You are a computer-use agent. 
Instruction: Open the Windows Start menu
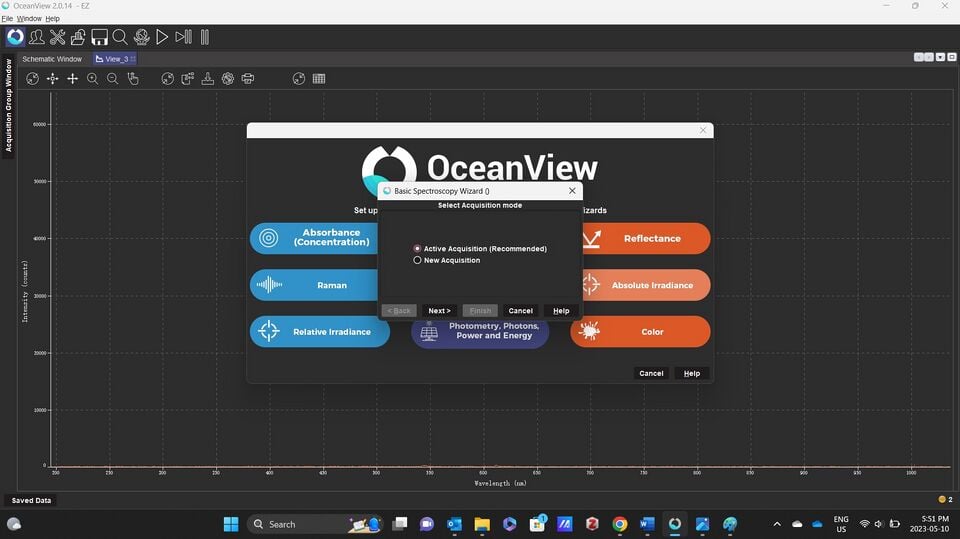point(231,524)
